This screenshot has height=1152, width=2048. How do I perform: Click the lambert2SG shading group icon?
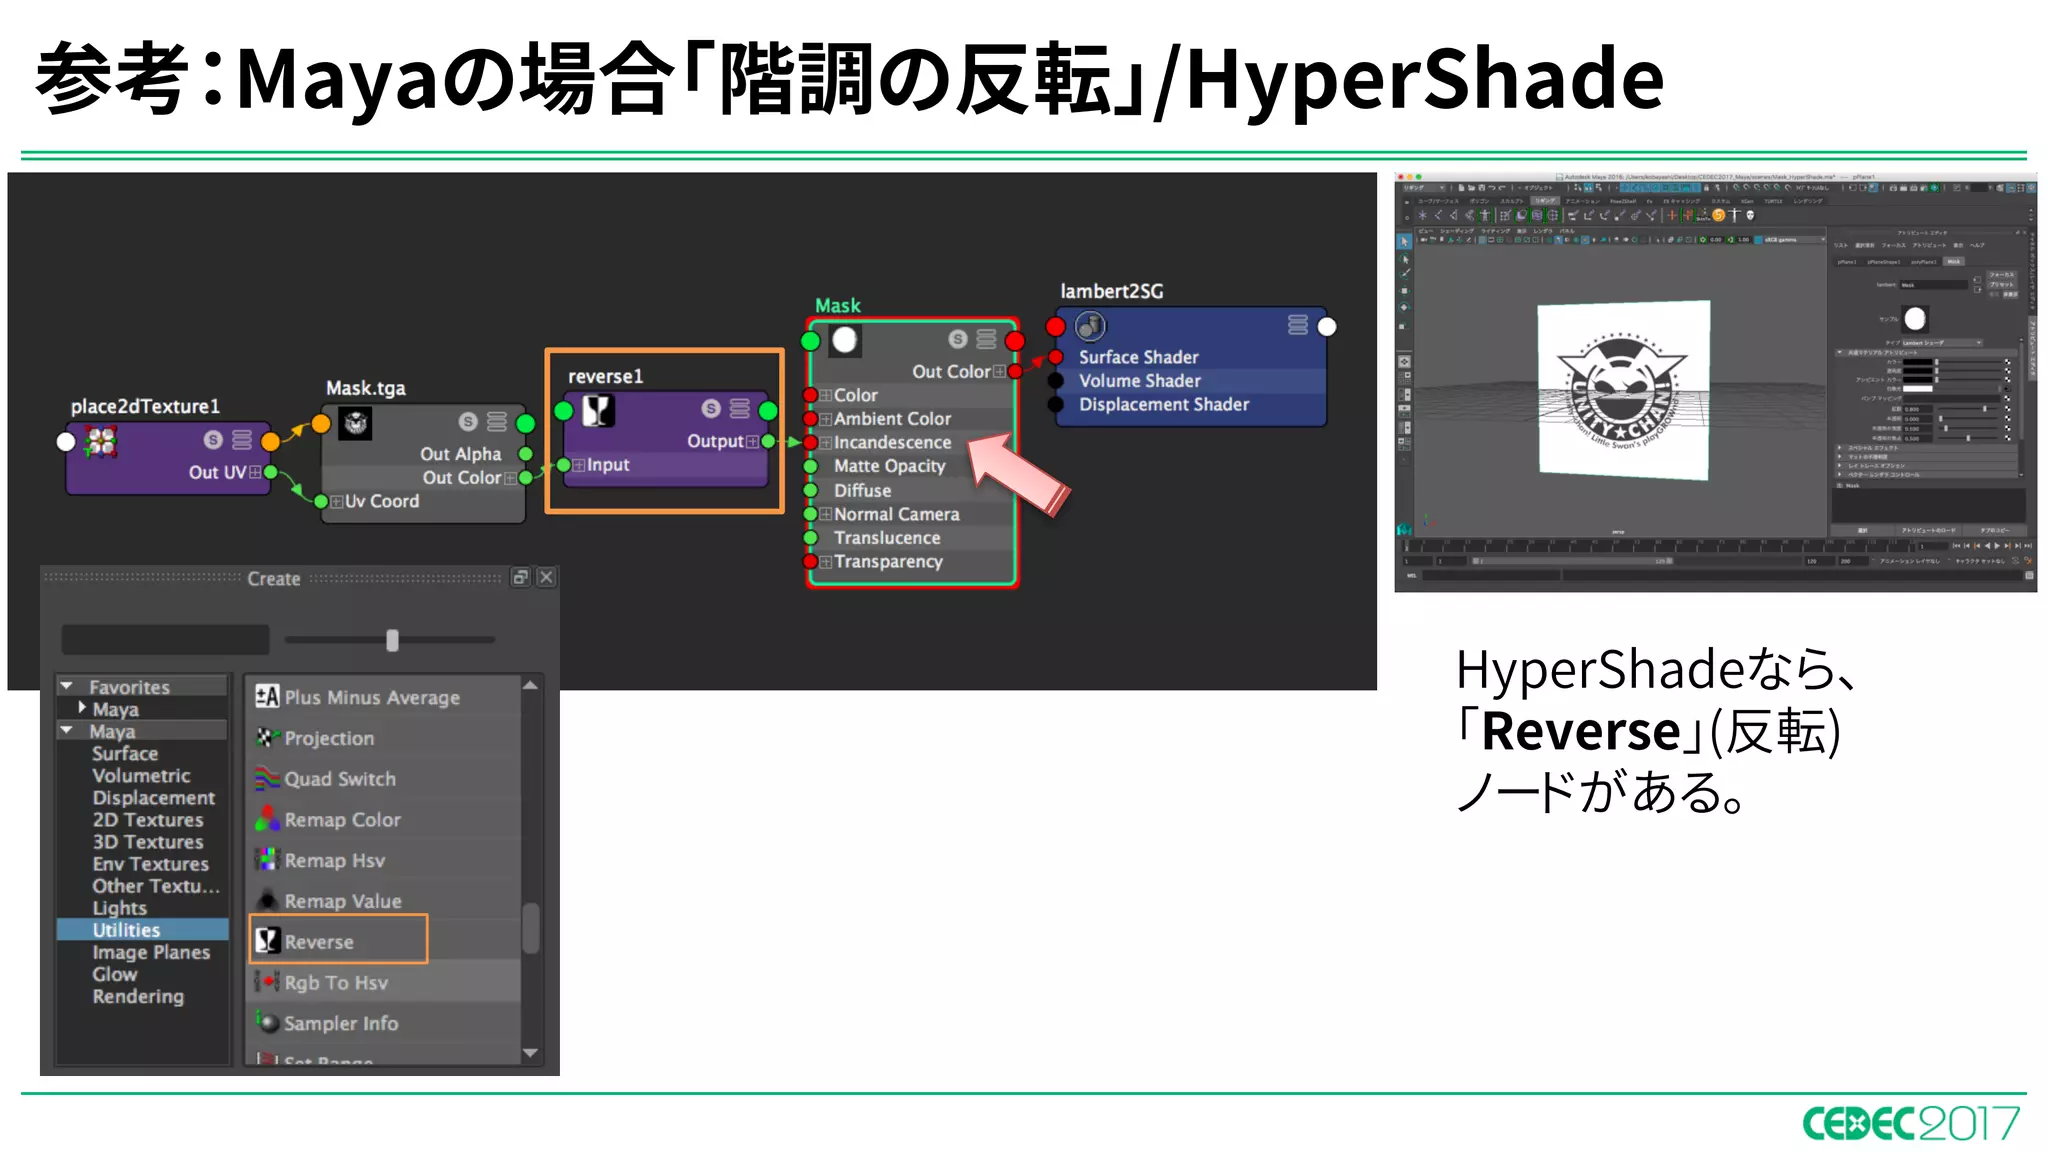(1090, 326)
